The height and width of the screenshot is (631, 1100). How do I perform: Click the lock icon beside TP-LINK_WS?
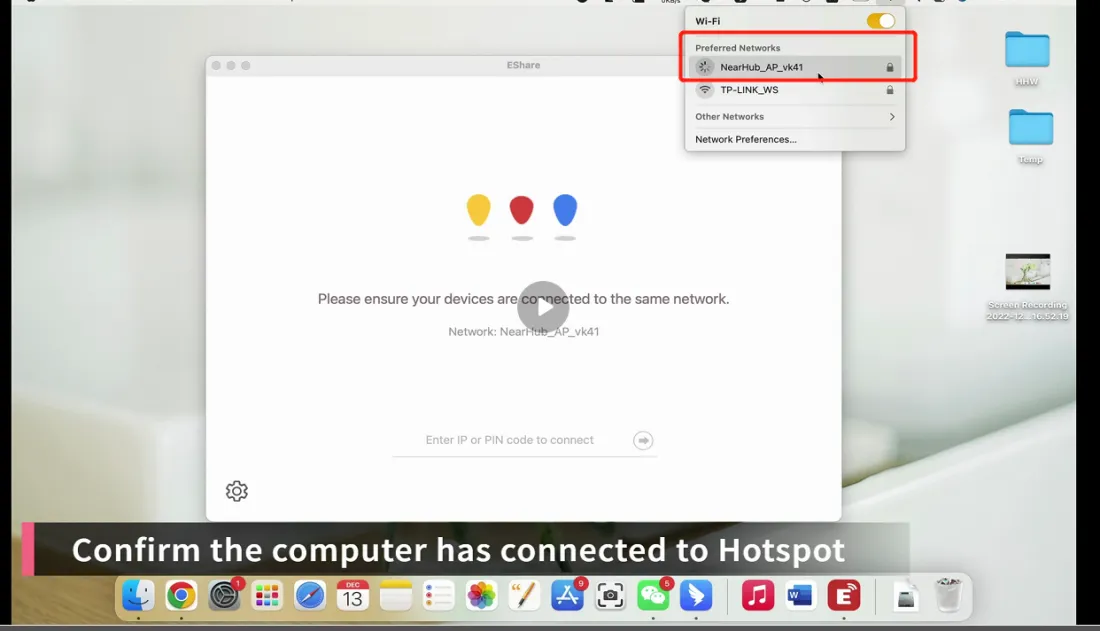(890, 90)
